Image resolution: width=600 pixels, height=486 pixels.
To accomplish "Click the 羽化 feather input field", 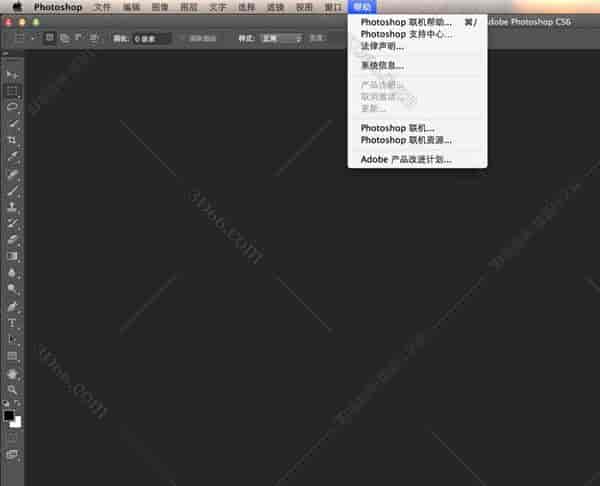I will click(152, 38).
